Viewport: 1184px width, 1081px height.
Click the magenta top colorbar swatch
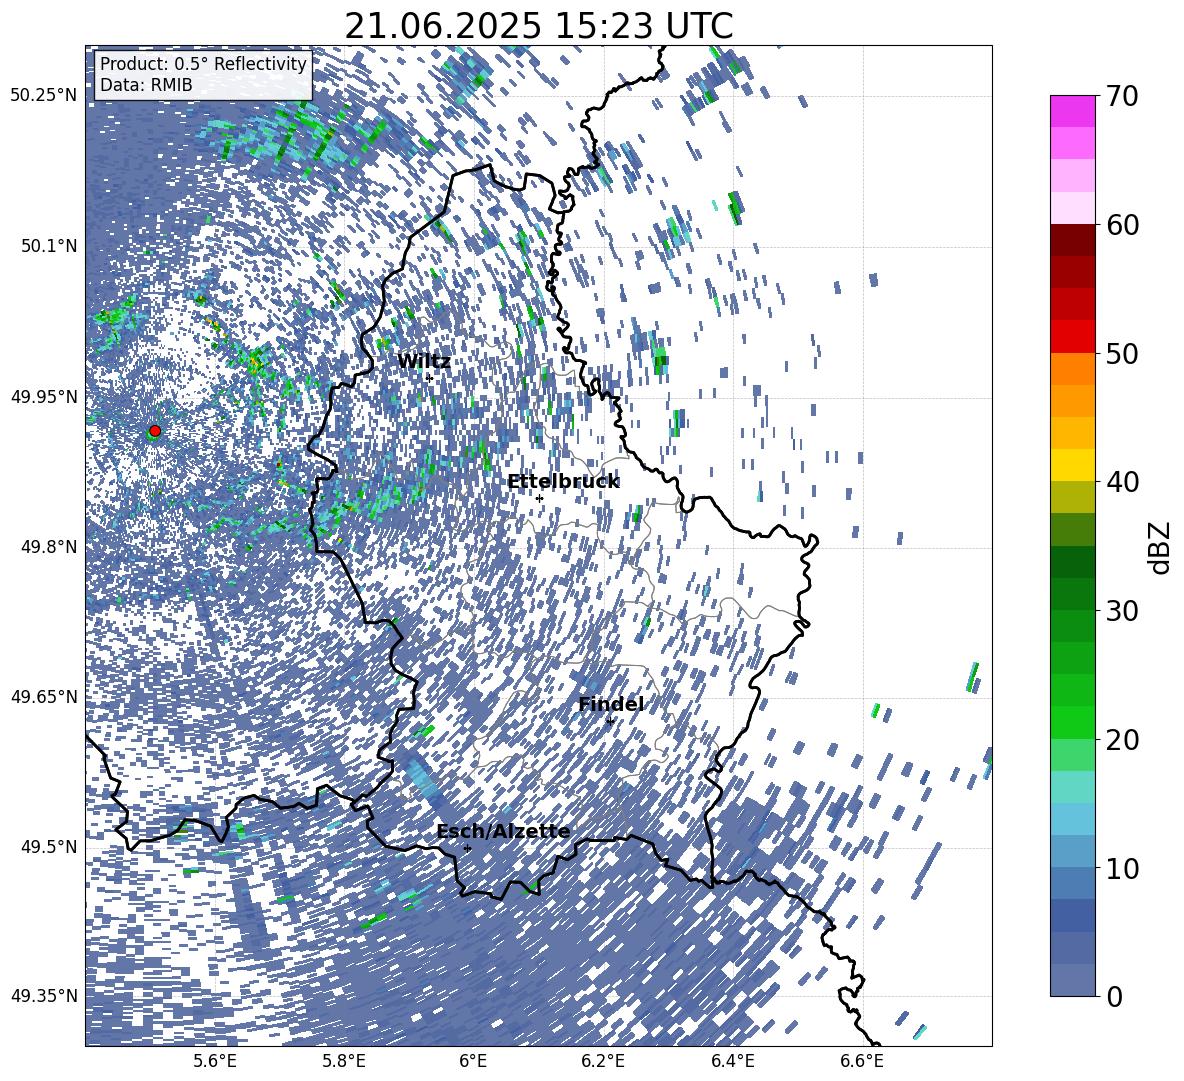1072,112
